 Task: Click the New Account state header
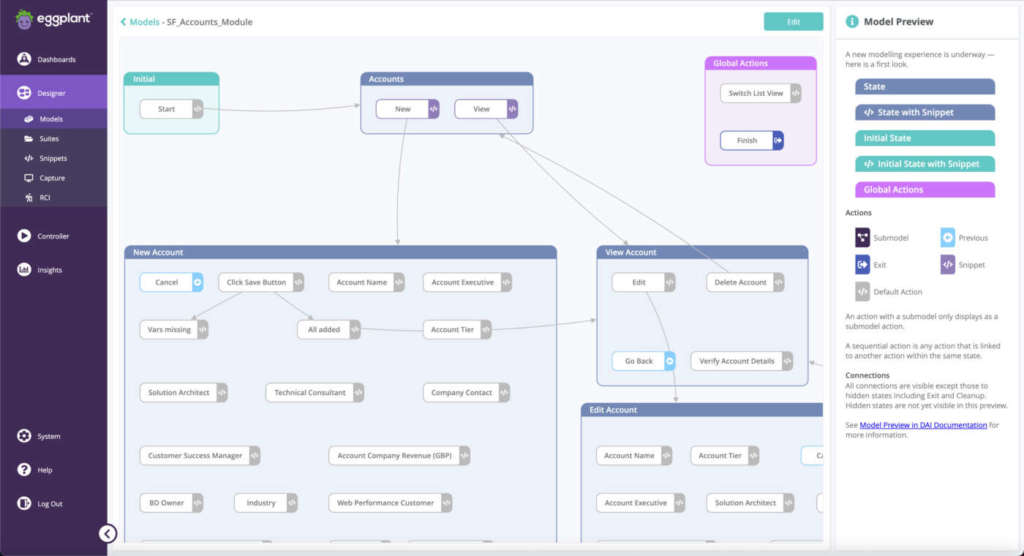click(x=340, y=252)
